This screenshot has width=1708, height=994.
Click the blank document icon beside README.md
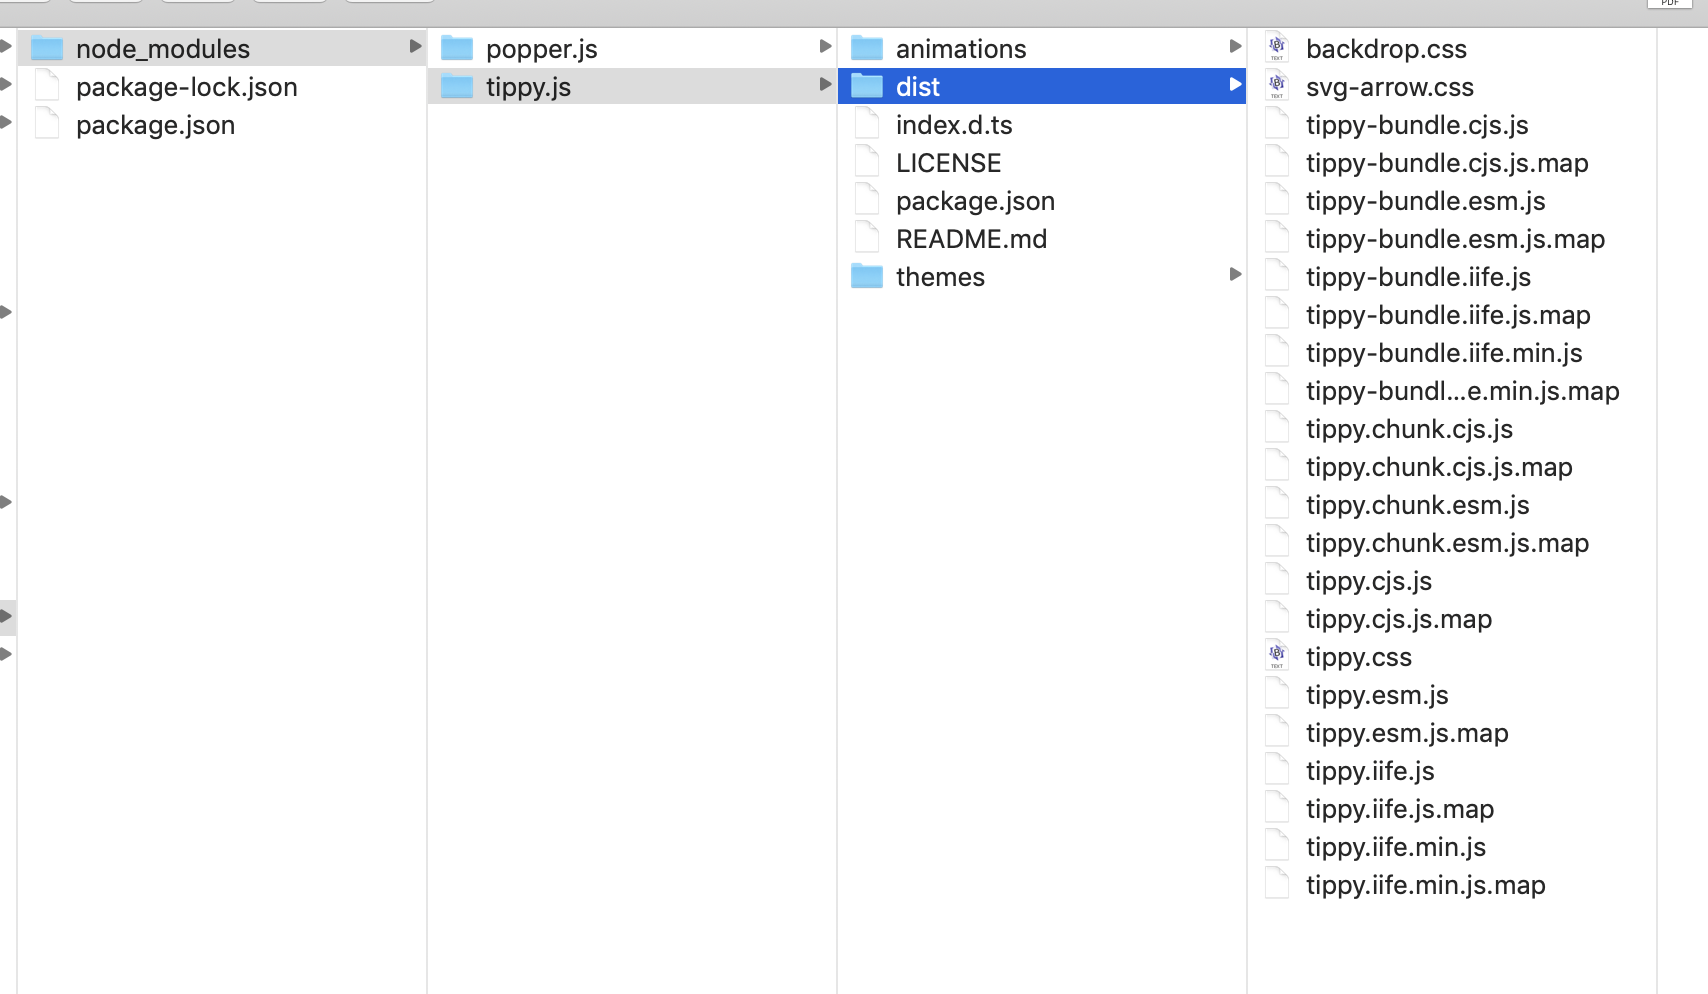coord(866,237)
